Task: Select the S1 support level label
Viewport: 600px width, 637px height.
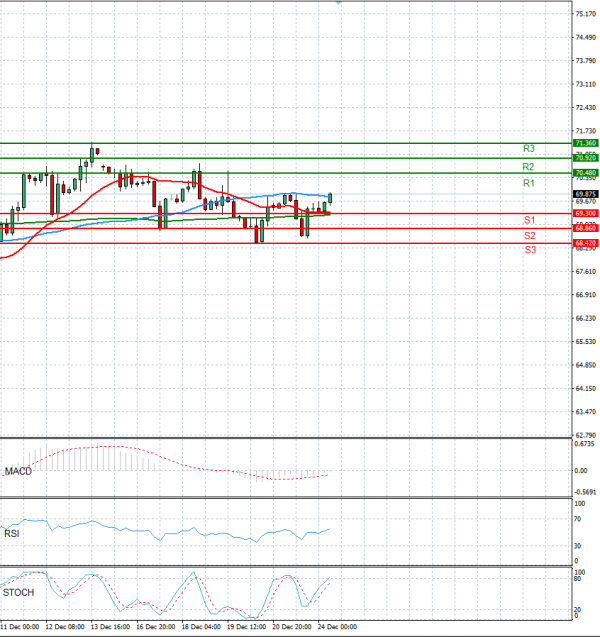Action: point(529,220)
